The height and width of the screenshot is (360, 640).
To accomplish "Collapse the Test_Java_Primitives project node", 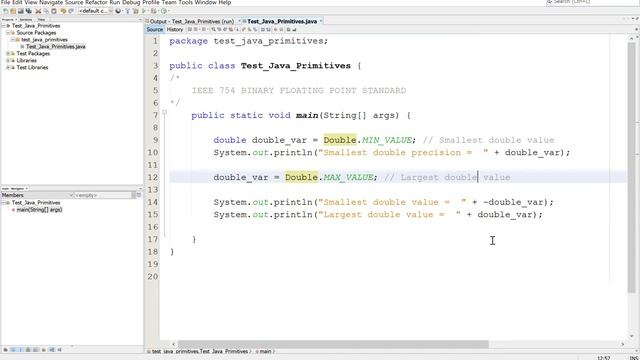I will [4, 26].
